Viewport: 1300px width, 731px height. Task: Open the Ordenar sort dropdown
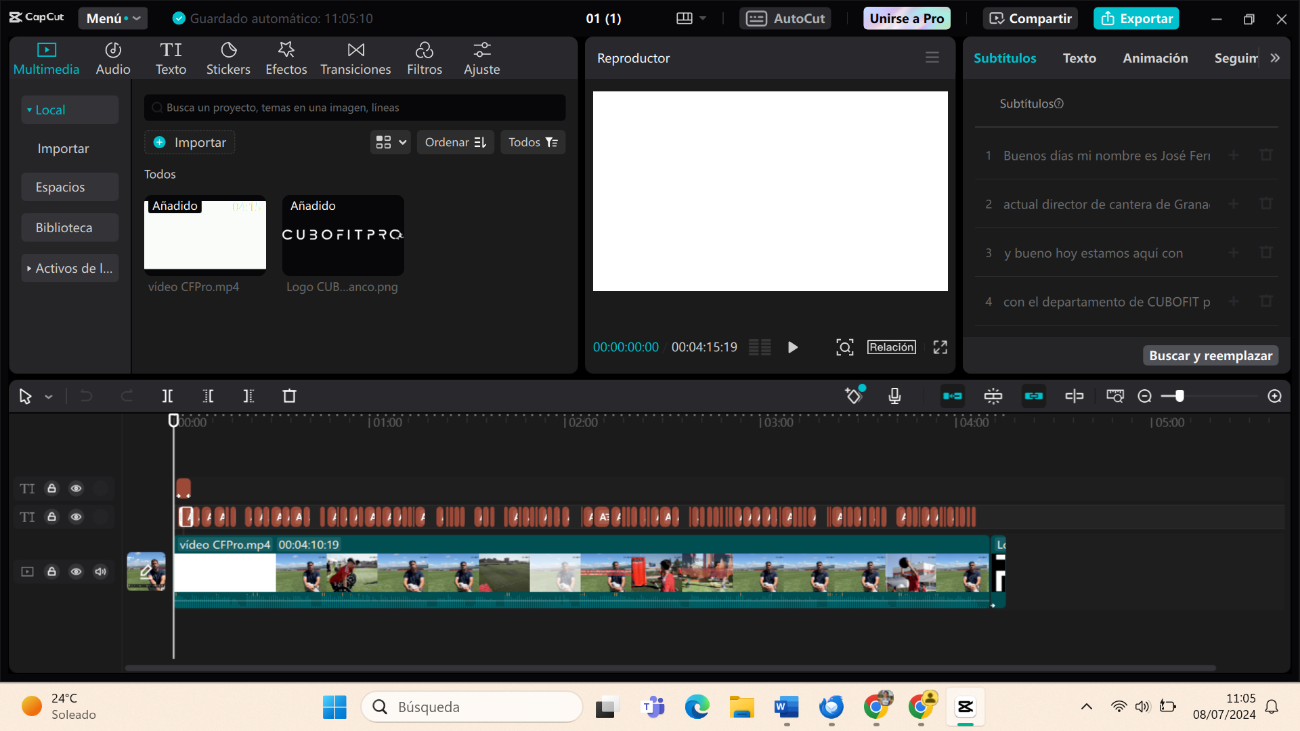point(455,142)
